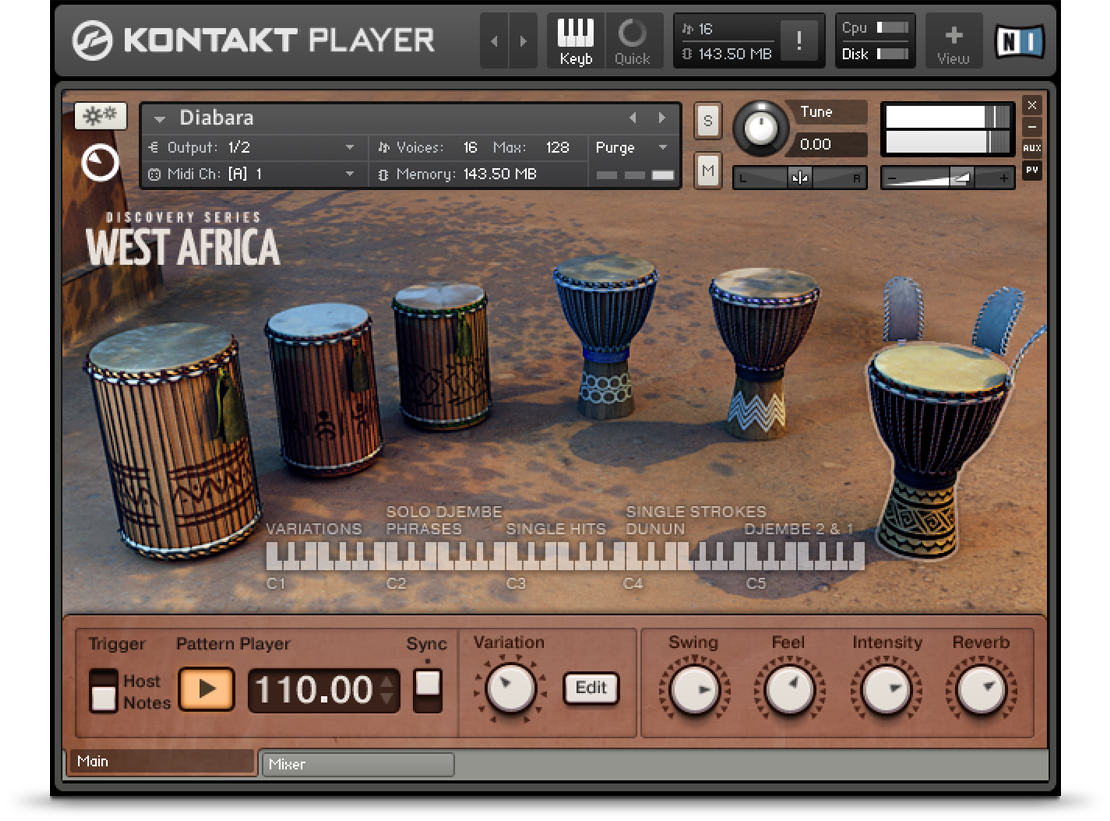Click the Edit variation button

point(590,688)
